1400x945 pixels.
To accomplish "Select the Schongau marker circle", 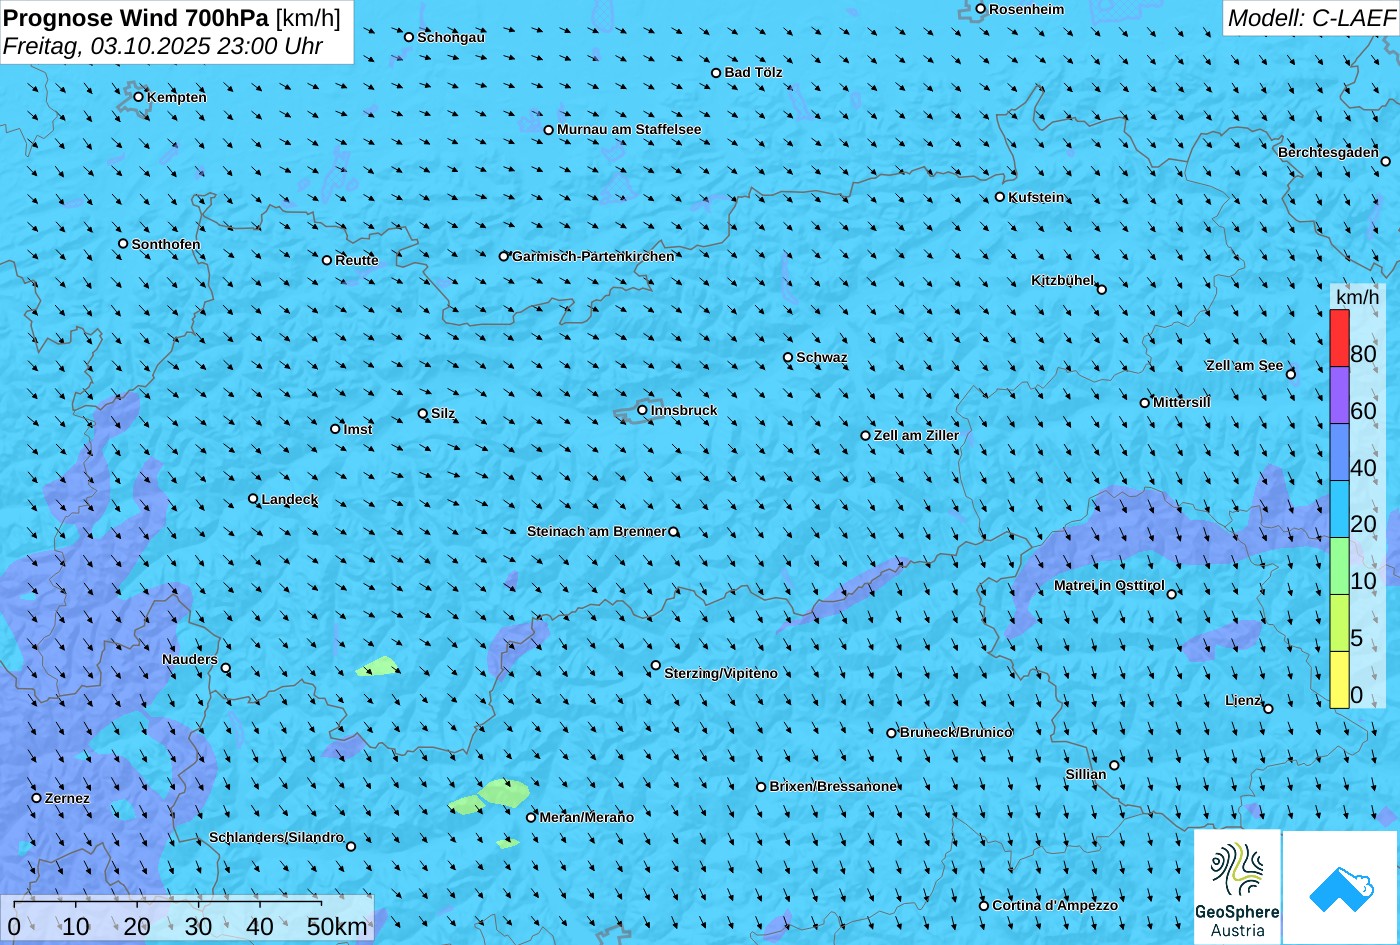I will tap(409, 37).
